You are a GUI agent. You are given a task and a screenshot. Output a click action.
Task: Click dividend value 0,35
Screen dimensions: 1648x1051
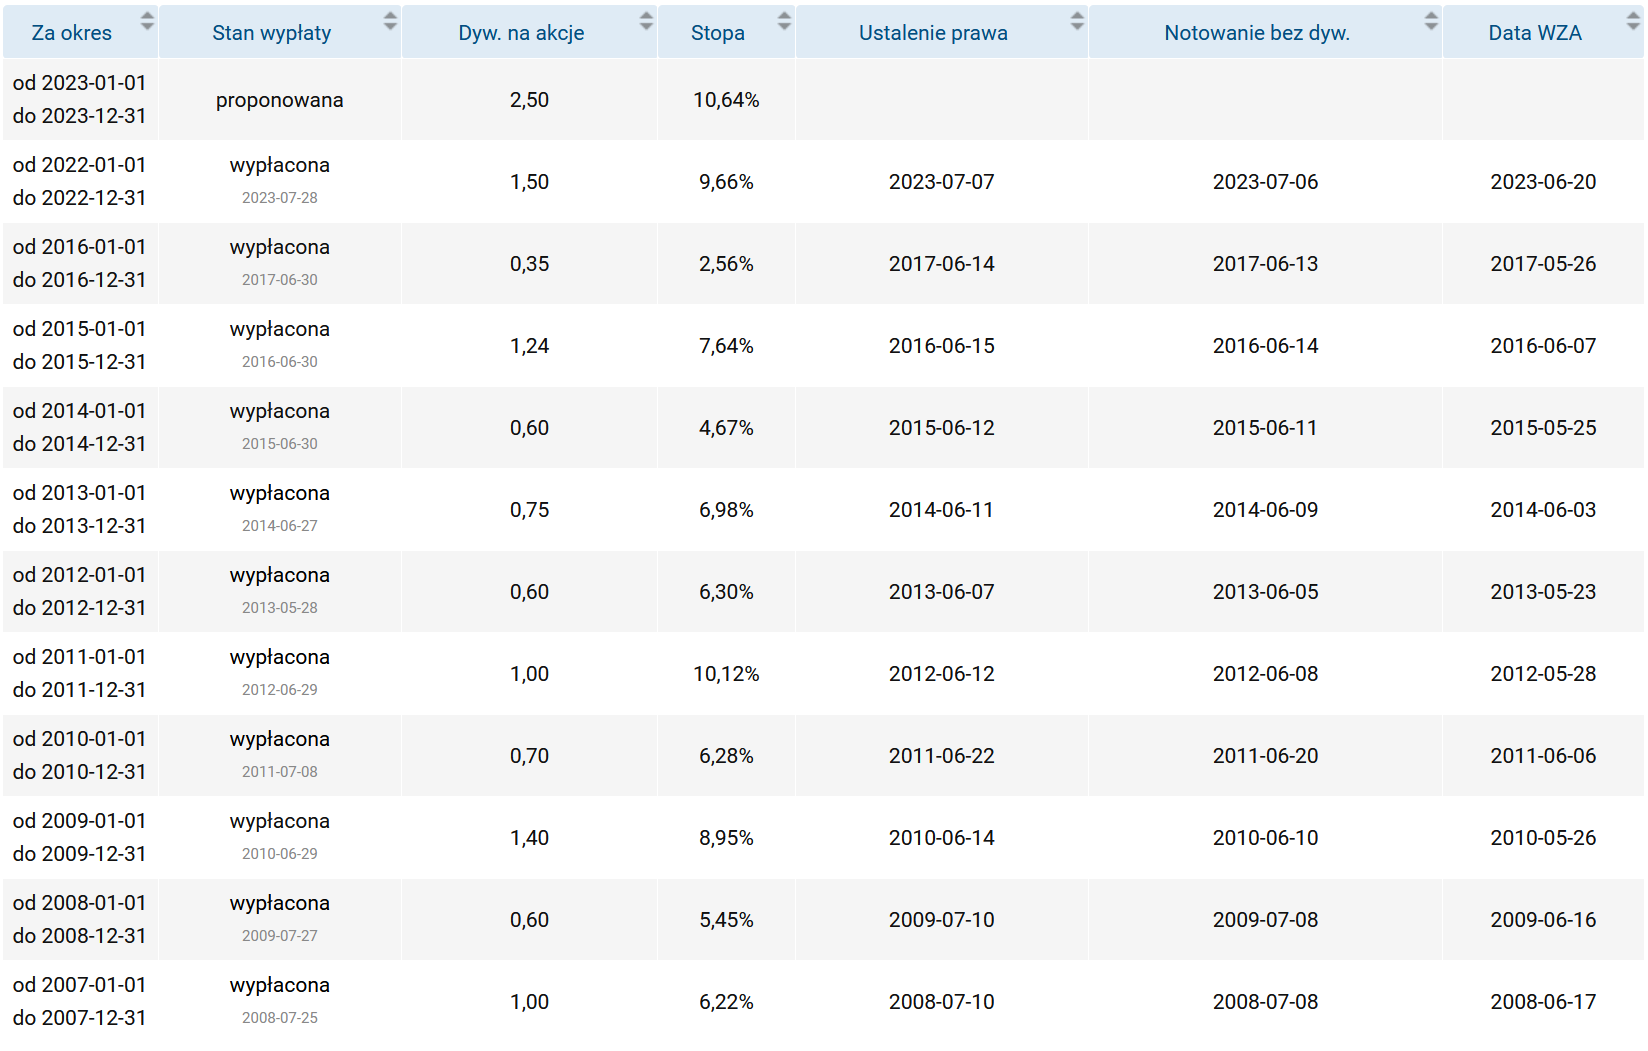pos(529,264)
